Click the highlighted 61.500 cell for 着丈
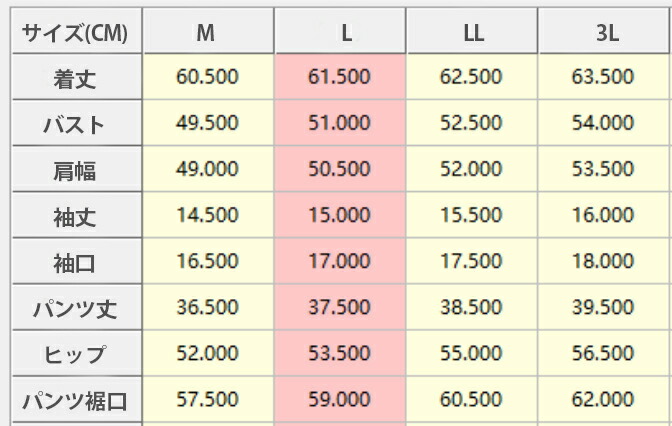 340,77
